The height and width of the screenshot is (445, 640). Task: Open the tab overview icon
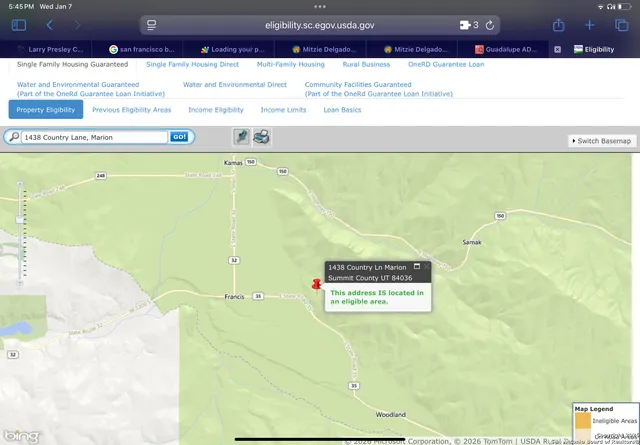click(x=621, y=25)
